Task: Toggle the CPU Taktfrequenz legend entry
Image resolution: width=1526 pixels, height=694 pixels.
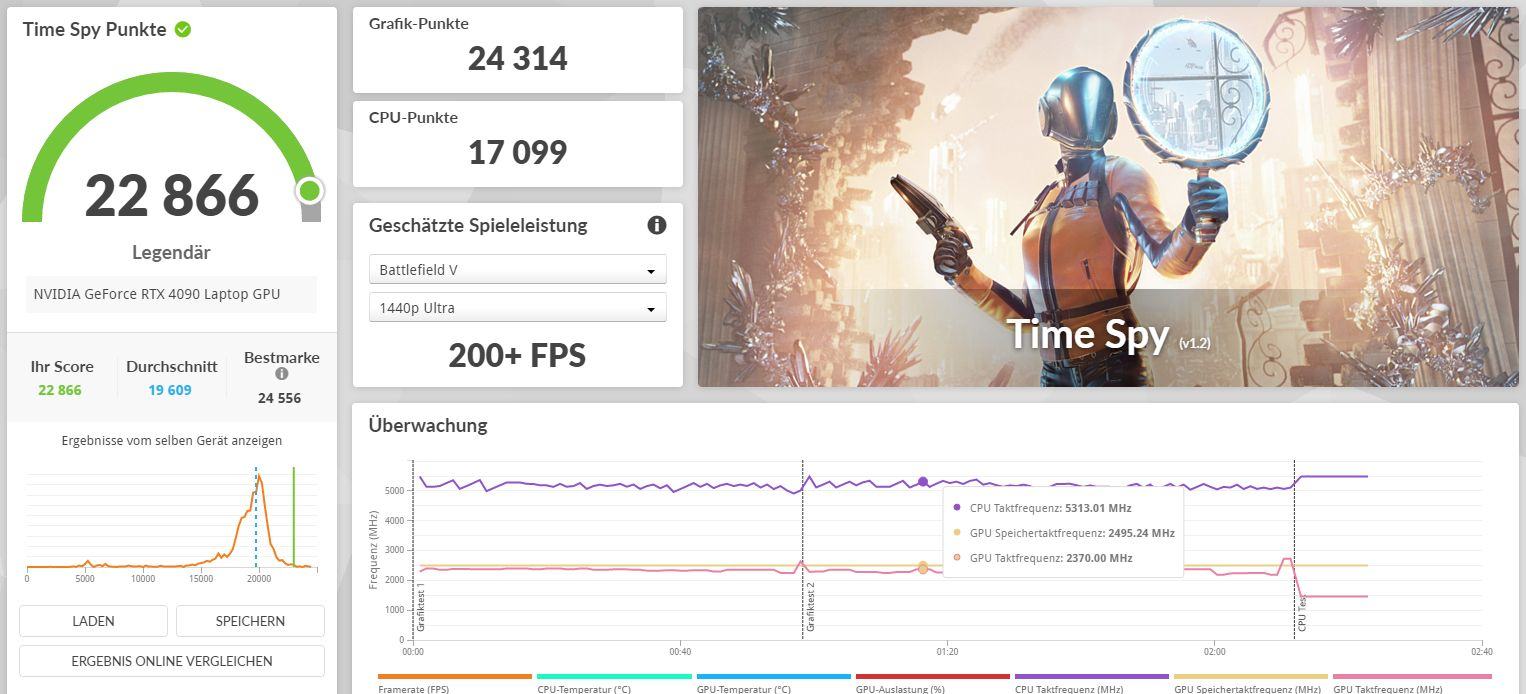Action: [x=1091, y=683]
